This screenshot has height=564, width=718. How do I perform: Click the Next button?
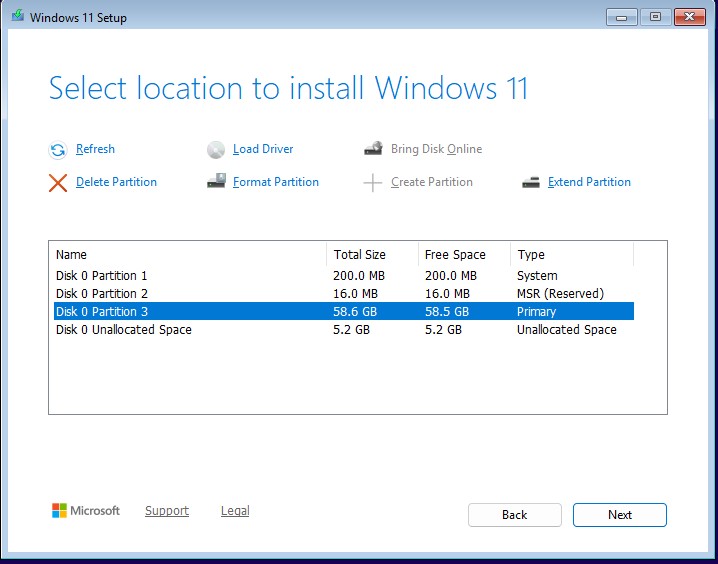point(620,515)
